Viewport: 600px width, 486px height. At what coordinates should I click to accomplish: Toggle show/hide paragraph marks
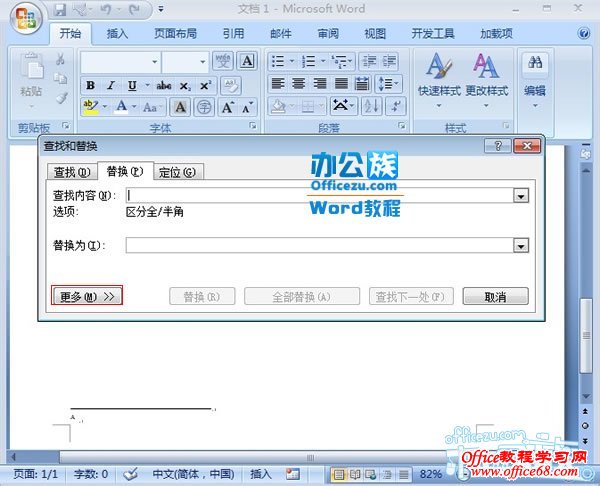pyautogui.click(x=395, y=106)
